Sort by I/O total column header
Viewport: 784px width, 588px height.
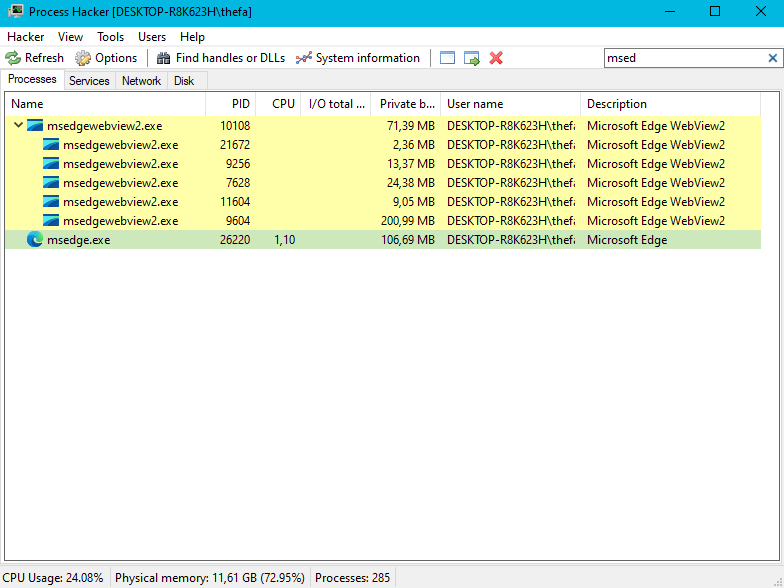[336, 104]
